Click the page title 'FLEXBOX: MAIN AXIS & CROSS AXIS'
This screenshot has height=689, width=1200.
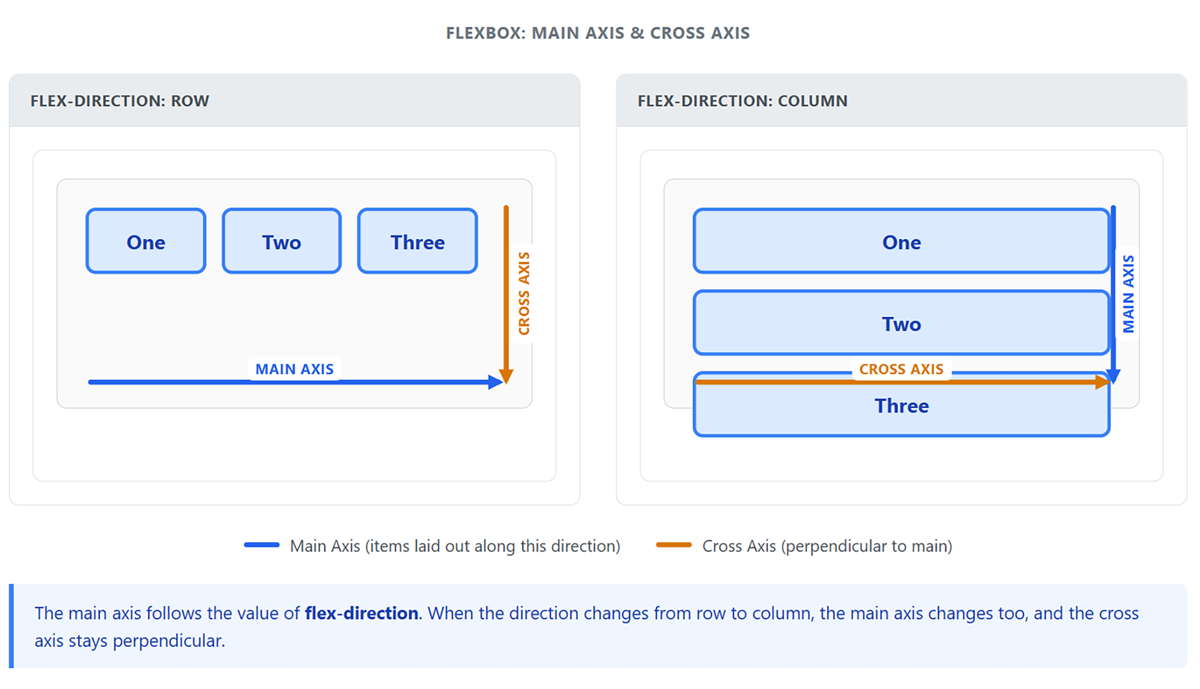point(598,33)
